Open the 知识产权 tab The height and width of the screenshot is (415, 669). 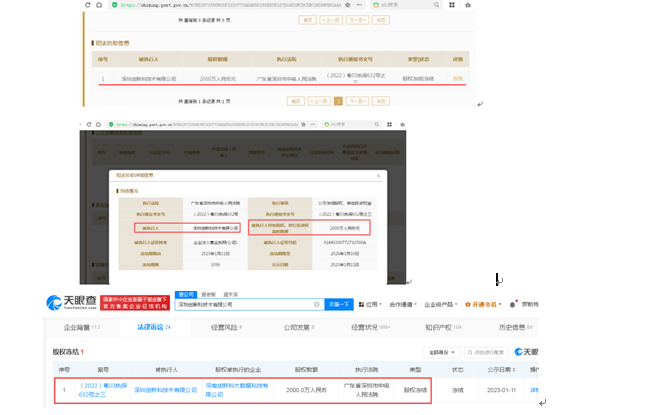coord(443,327)
